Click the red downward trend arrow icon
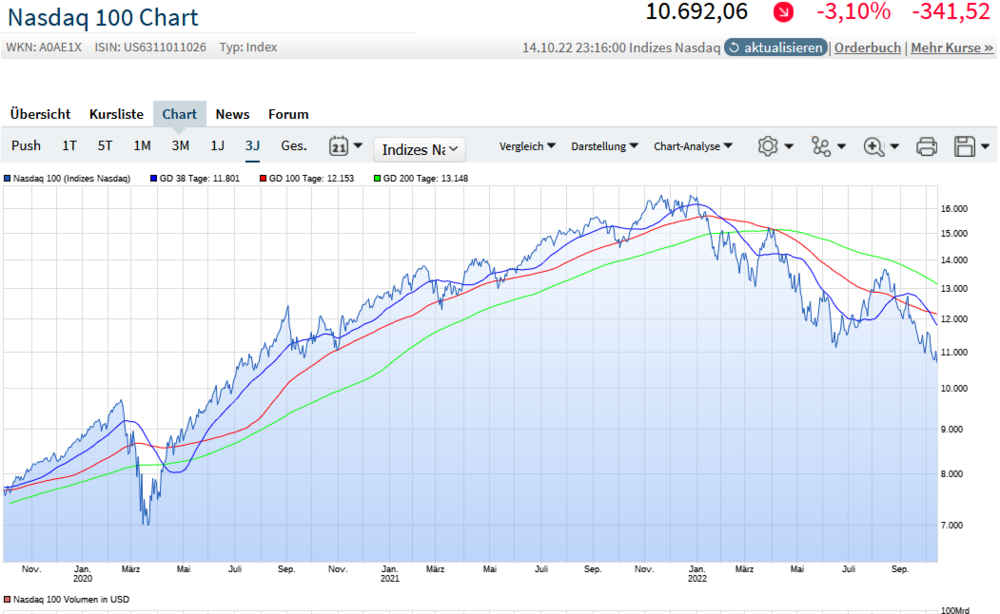The width and height of the screenshot is (1000, 614). [x=783, y=11]
